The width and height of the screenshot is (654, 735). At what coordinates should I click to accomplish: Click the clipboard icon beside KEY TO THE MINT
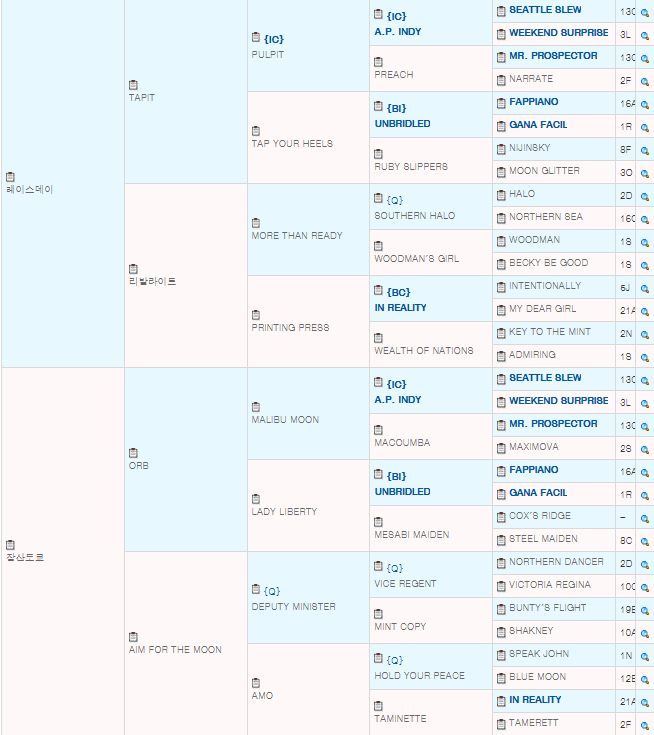501,332
